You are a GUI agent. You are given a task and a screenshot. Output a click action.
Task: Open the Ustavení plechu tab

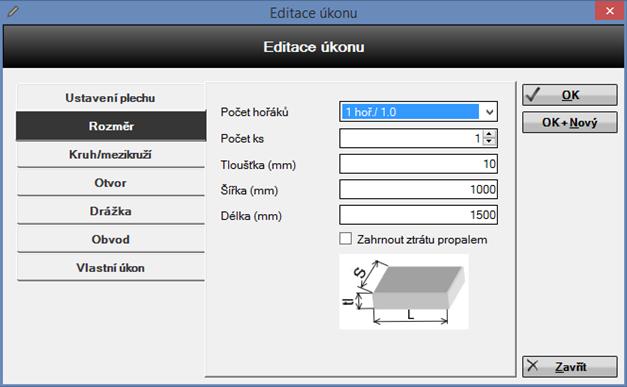click(110, 98)
